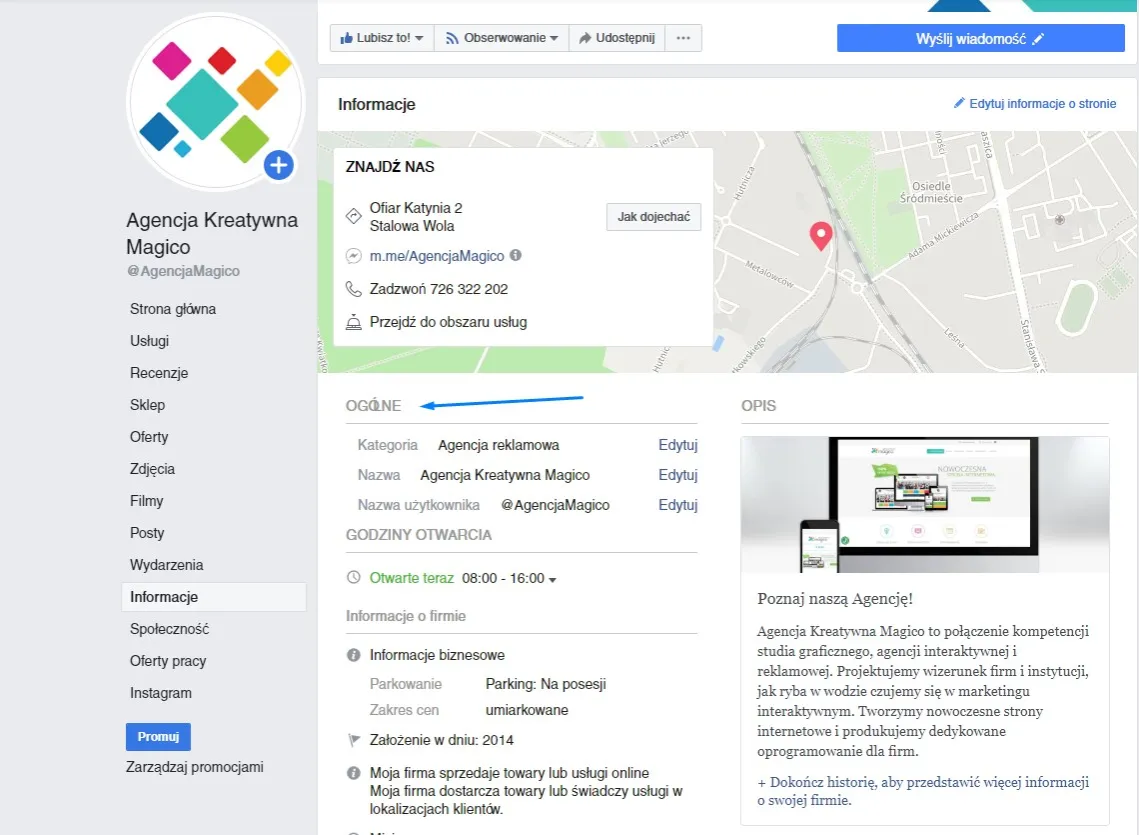Click the info icon beside Informacje biznesowe

pos(353,655)
